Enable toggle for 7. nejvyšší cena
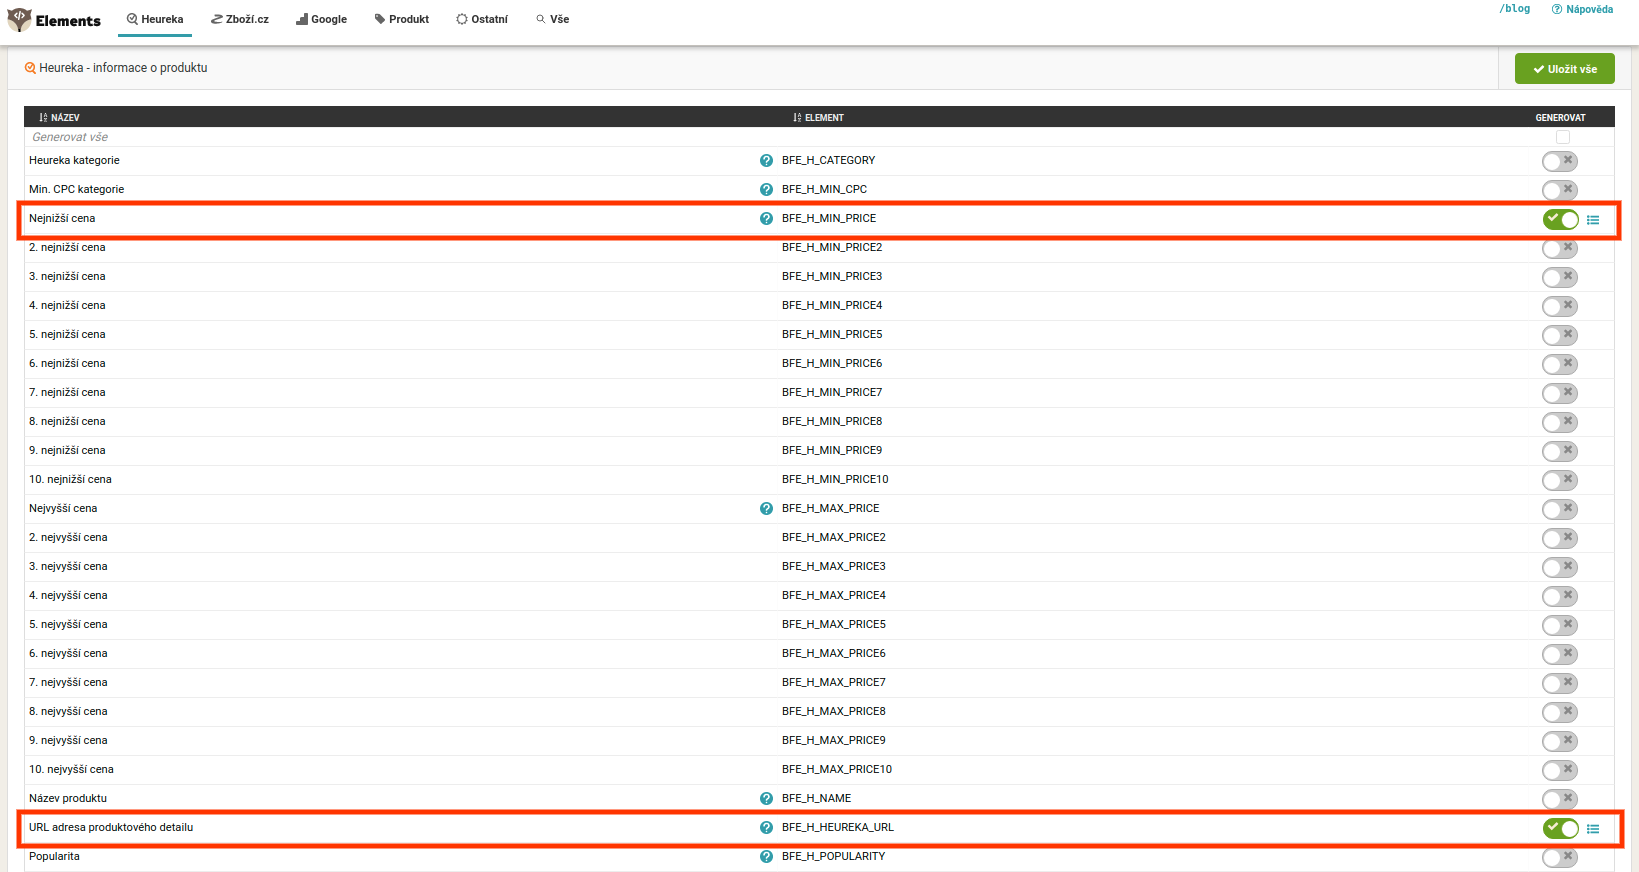Image resolution: width=1639 pixels, height=872 pixels. pyautogui.click(x=1560, y=683)
